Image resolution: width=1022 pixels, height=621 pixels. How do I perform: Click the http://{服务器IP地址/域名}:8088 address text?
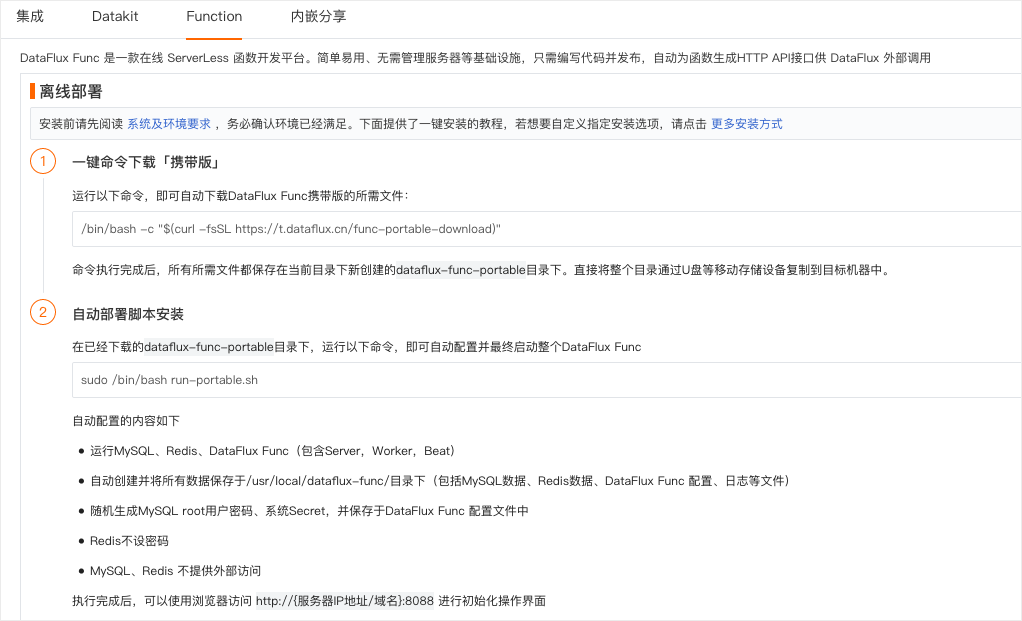344,601
